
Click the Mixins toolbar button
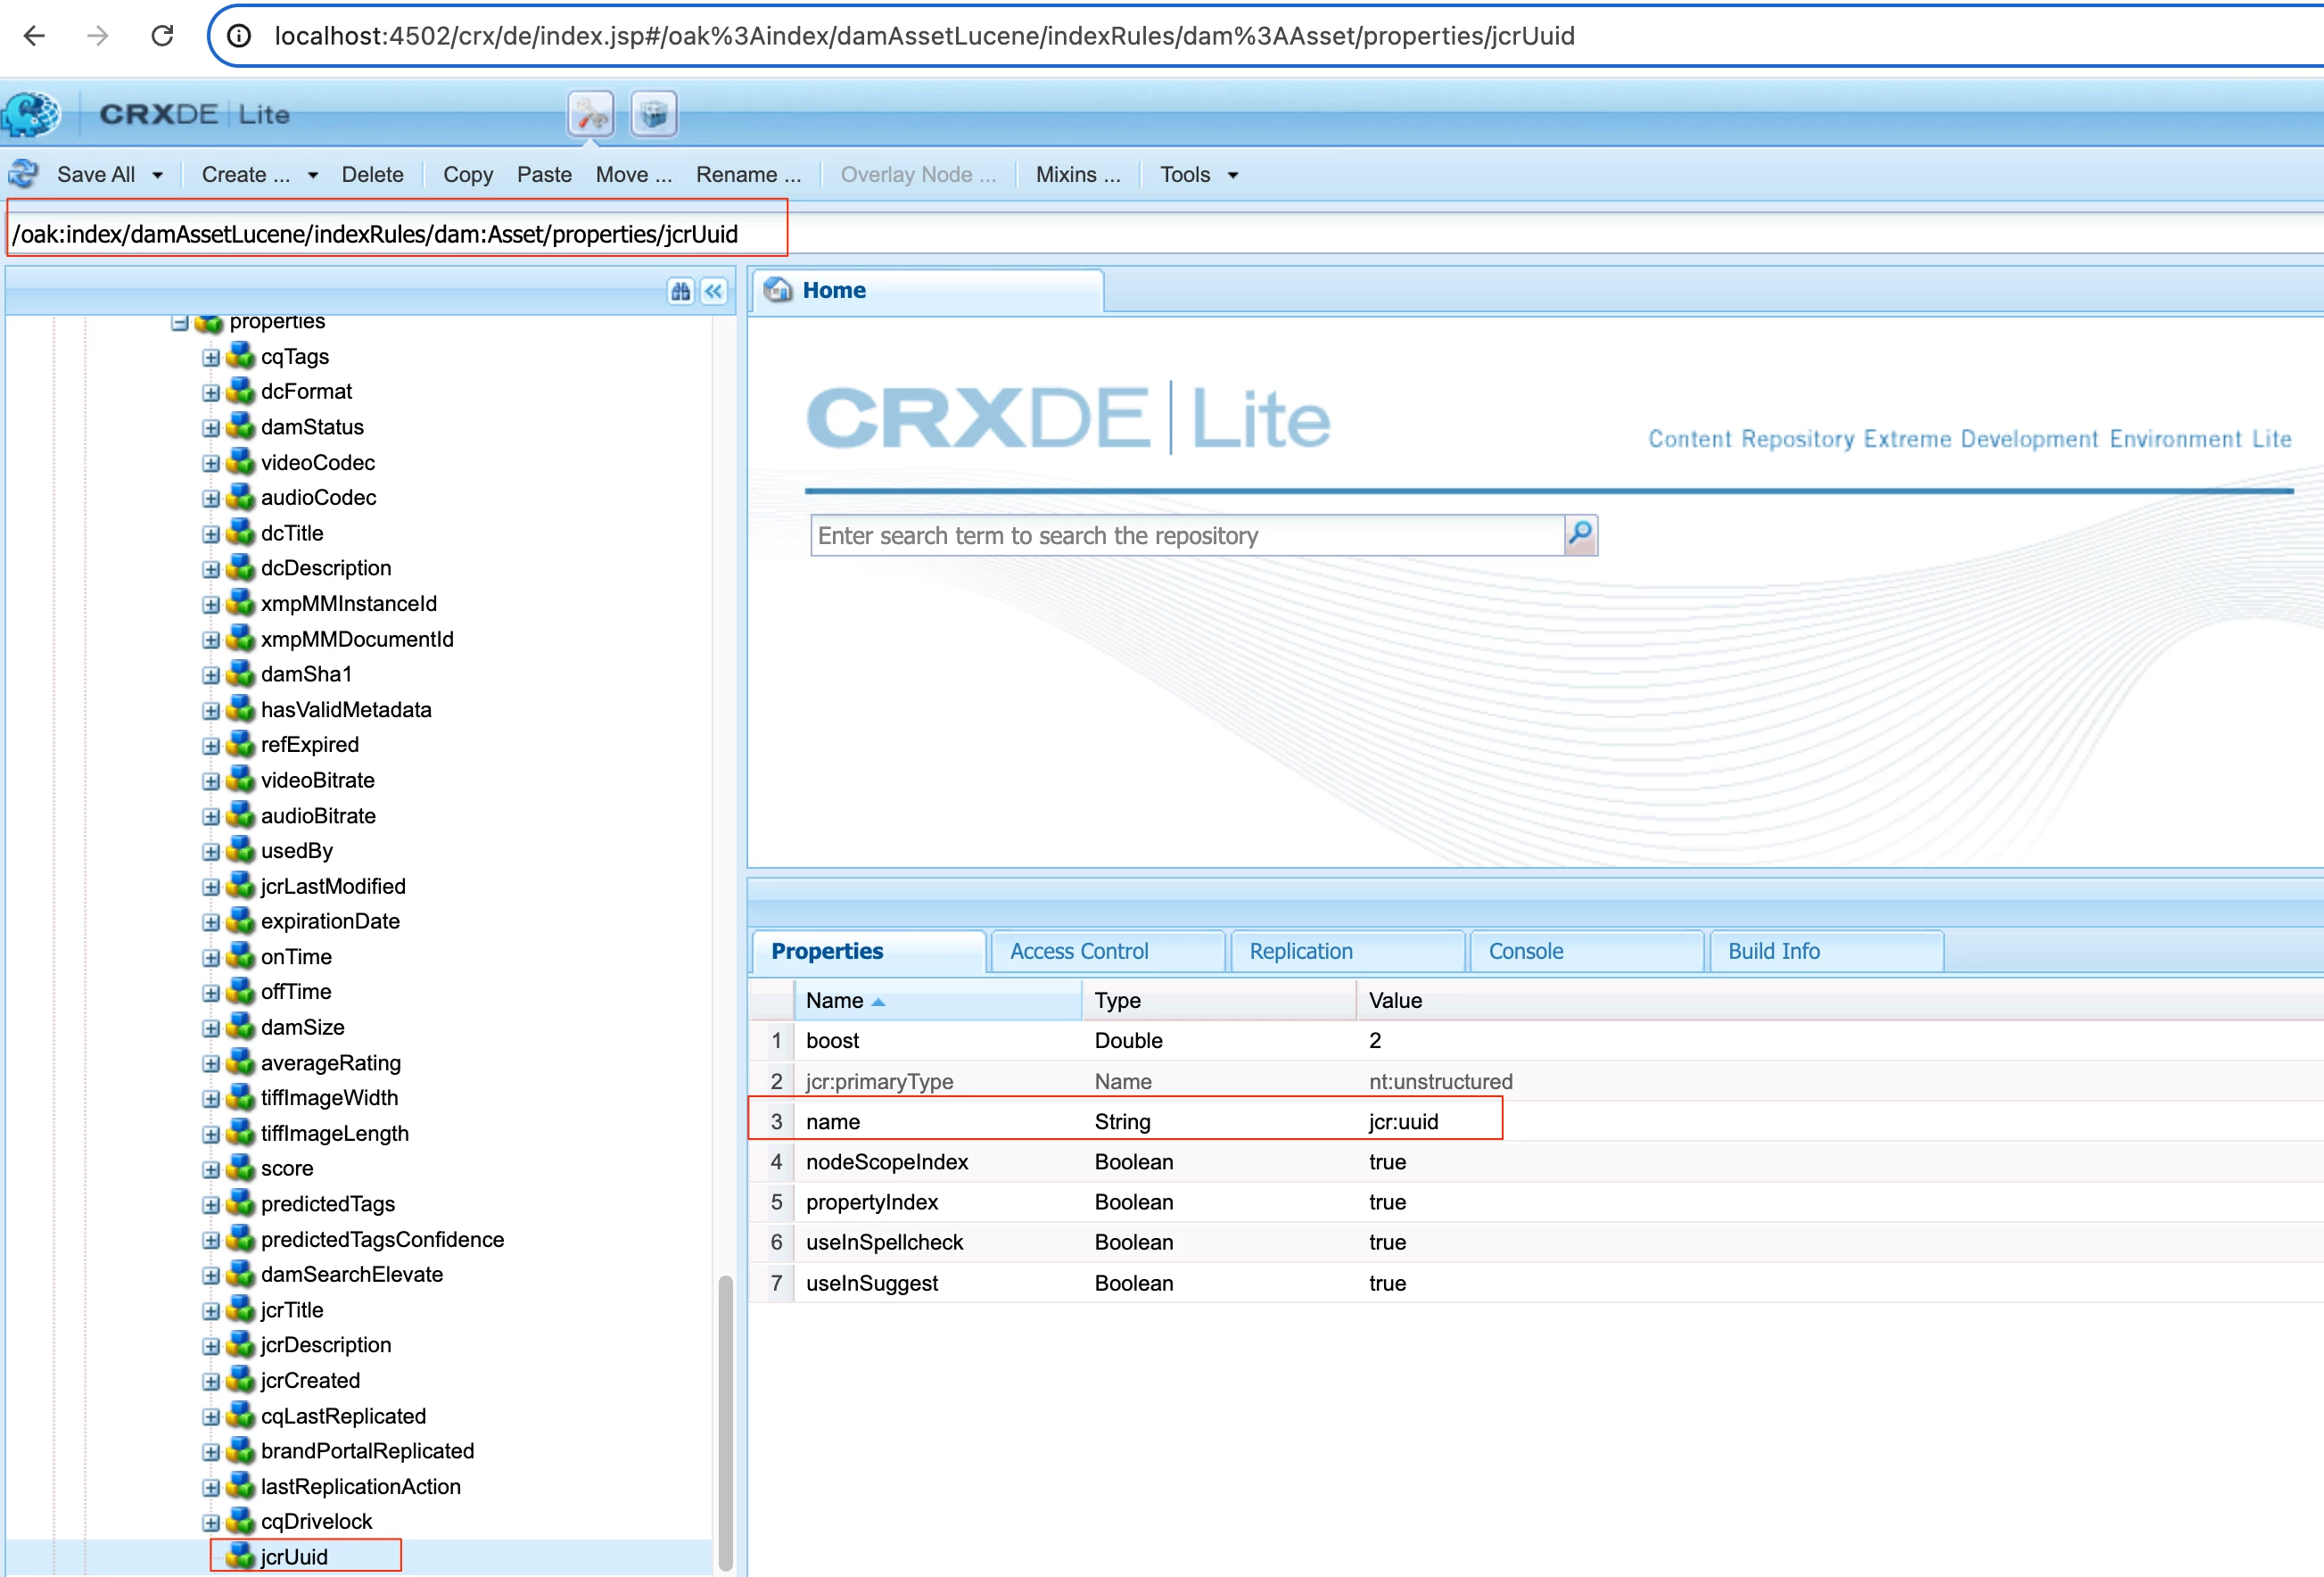click(1077, 175)
